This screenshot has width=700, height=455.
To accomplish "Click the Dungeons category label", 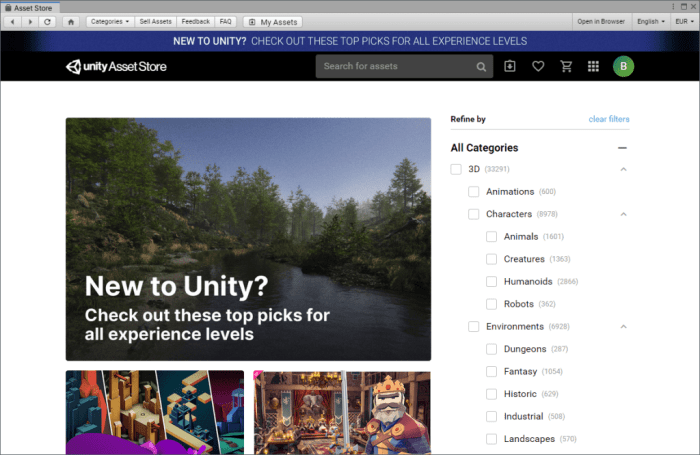I will (x=525, y=349).
